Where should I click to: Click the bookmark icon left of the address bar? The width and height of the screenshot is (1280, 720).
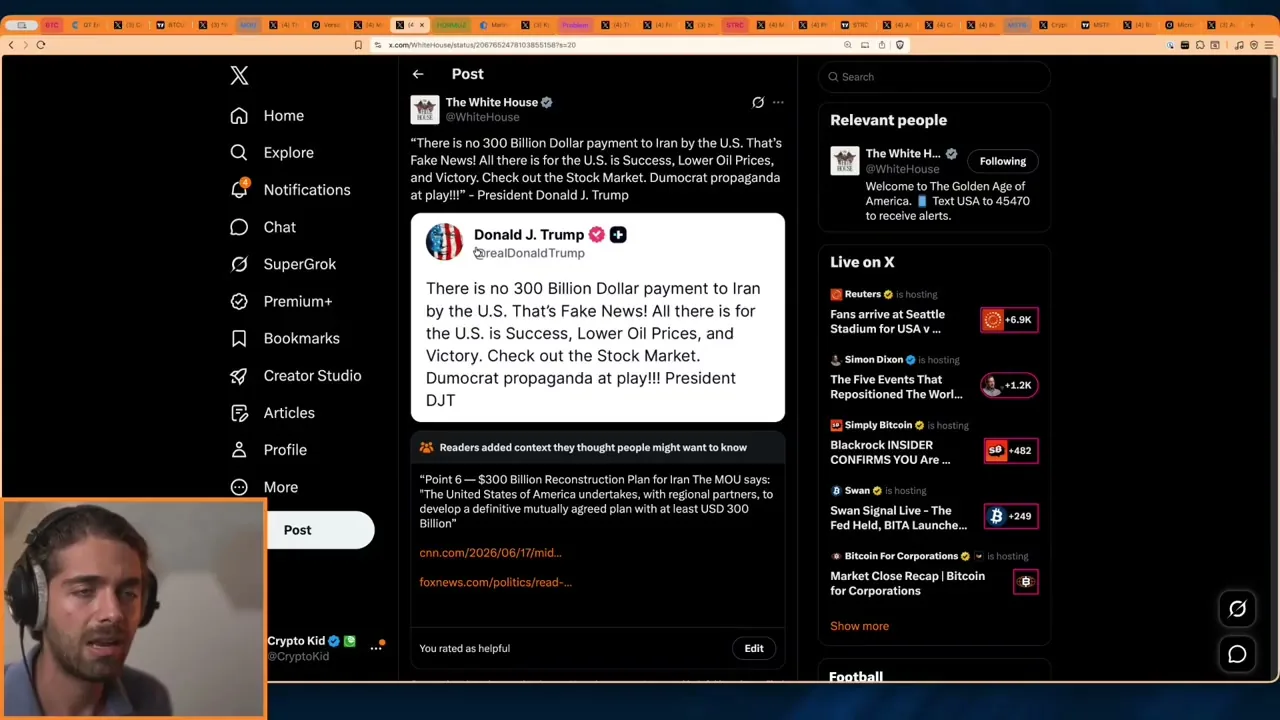pyautogui.click(x=358, y=45)
